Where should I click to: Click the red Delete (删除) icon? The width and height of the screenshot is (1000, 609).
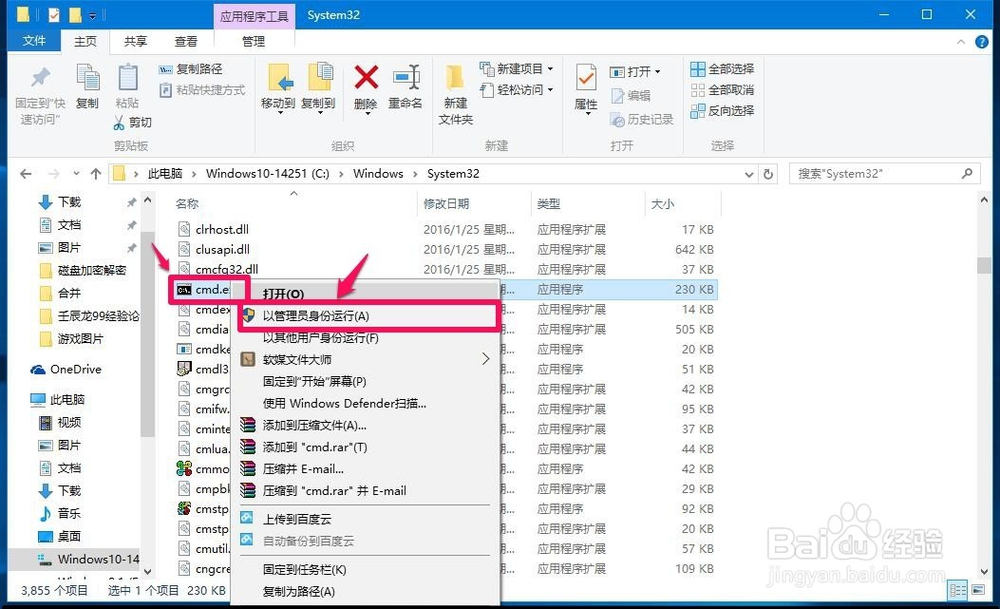click(x=366, y=78)
